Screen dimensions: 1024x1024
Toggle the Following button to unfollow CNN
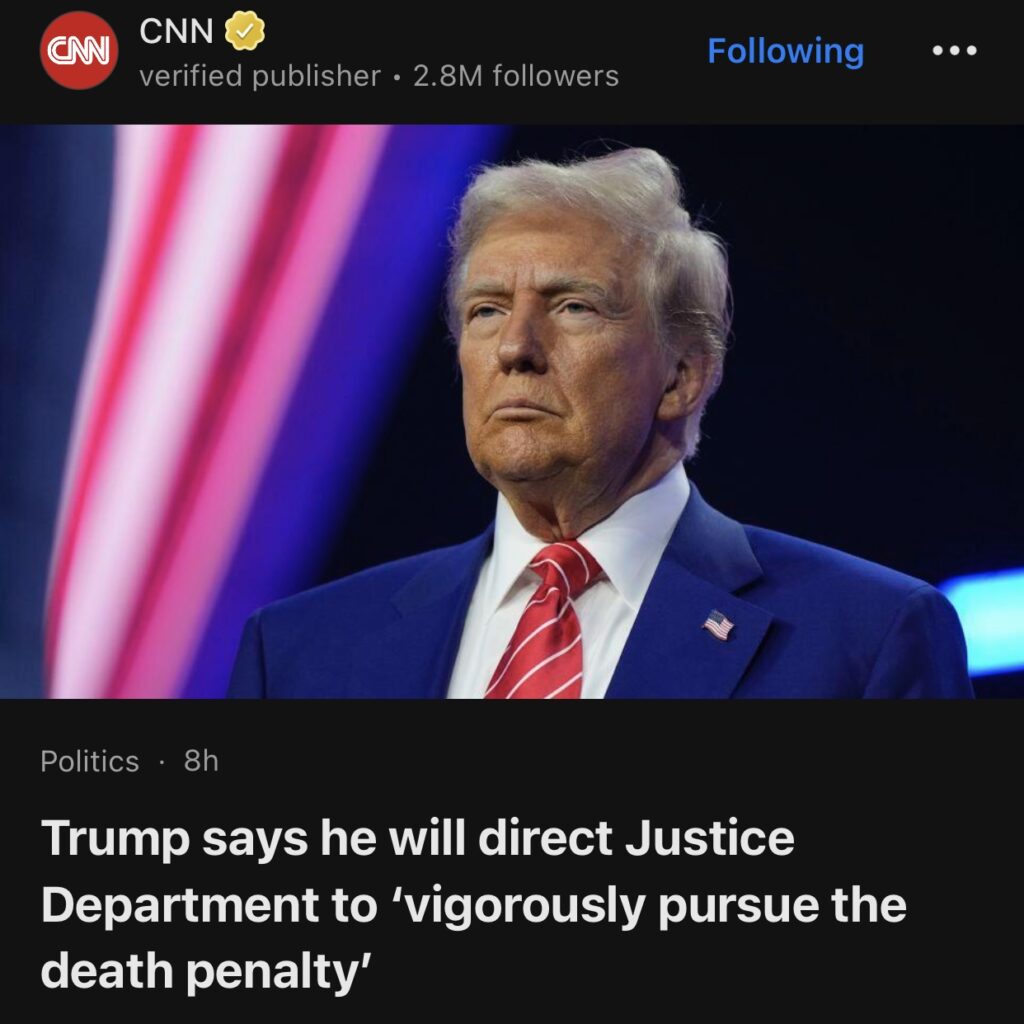point(786,52)
